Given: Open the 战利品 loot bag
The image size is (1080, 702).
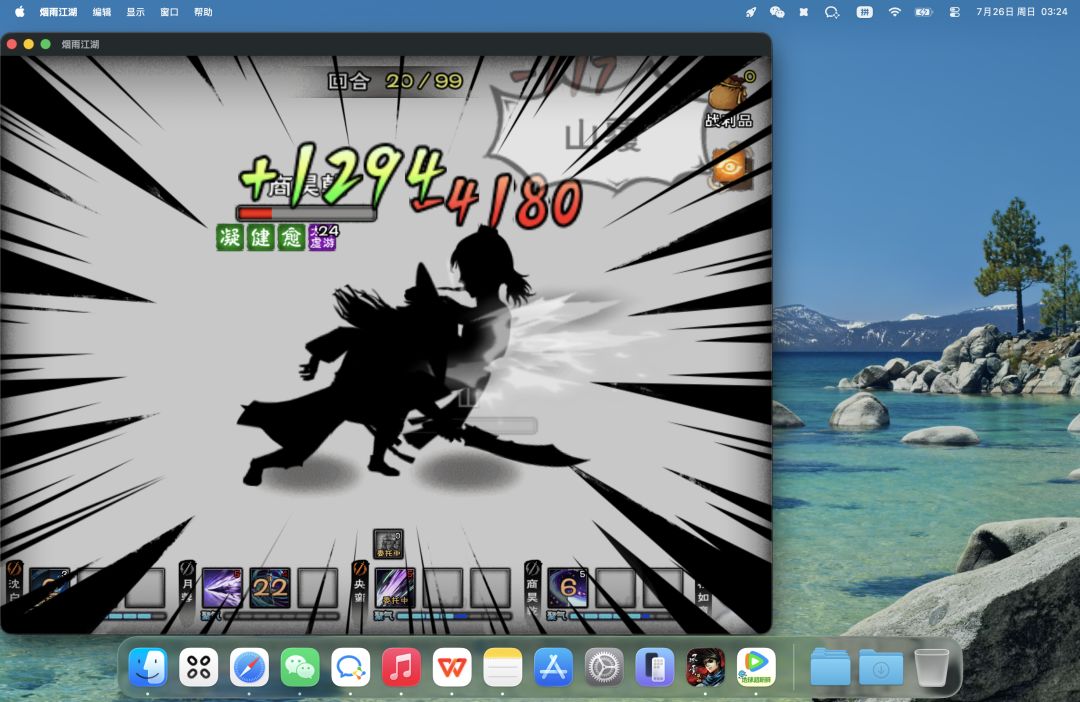Looking at the screenshot, I should [x=729, y=102].
